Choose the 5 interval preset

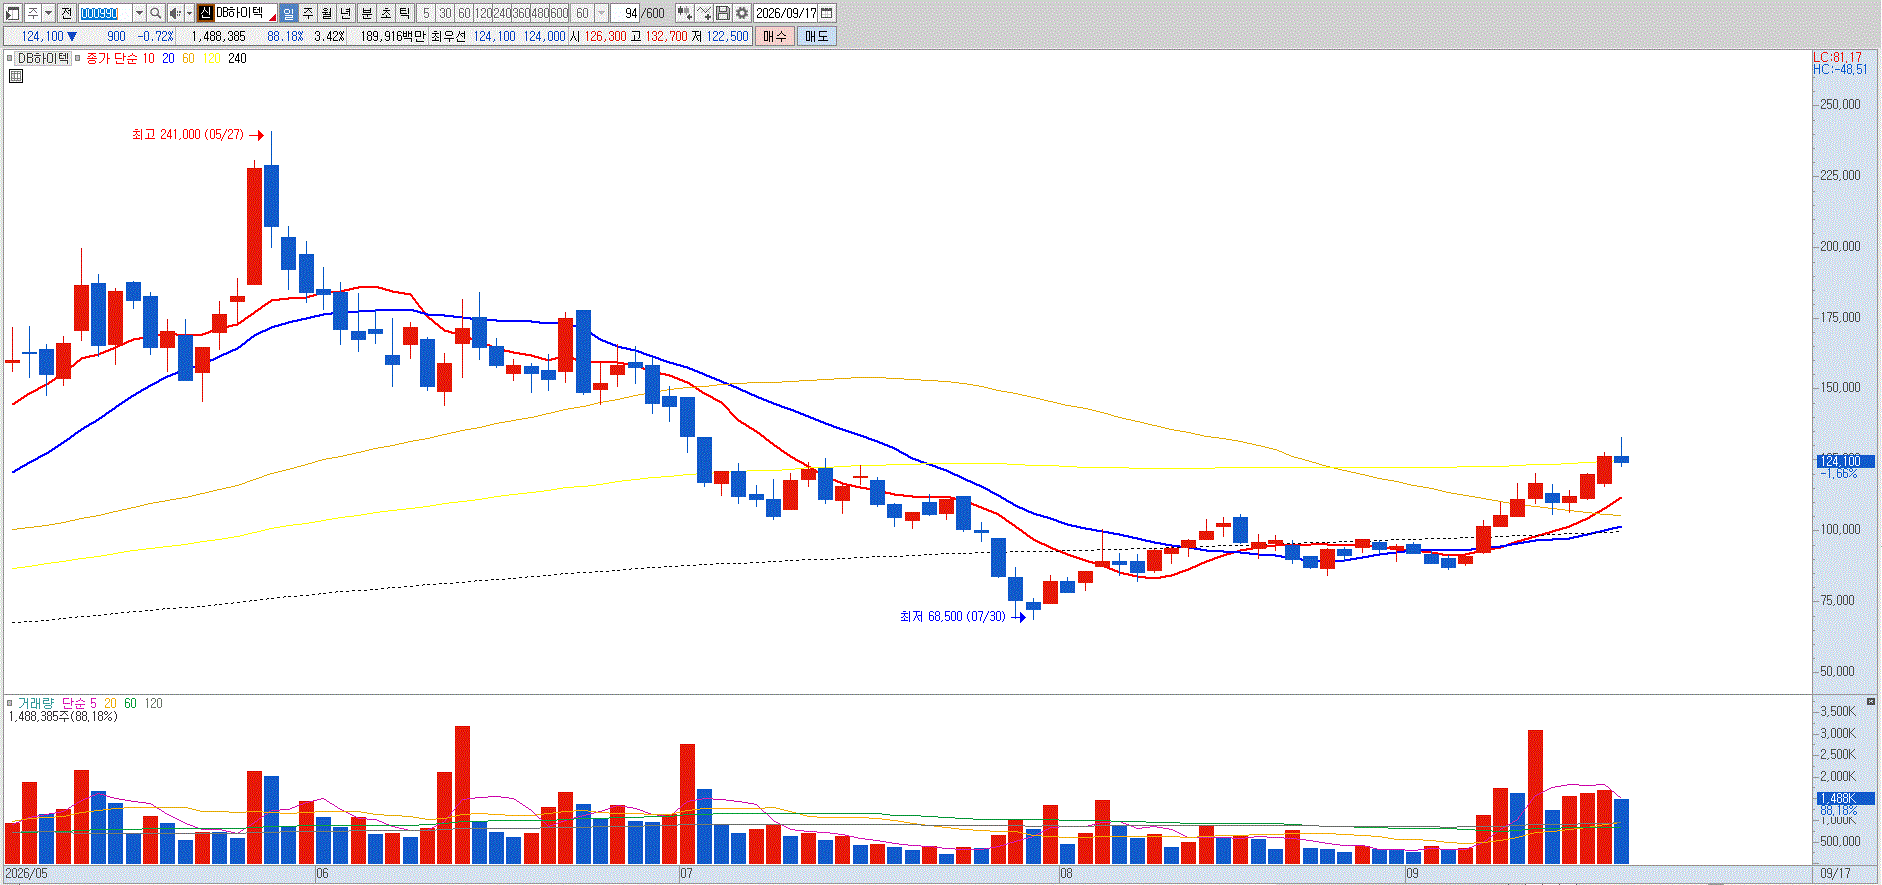pos(426,13)
